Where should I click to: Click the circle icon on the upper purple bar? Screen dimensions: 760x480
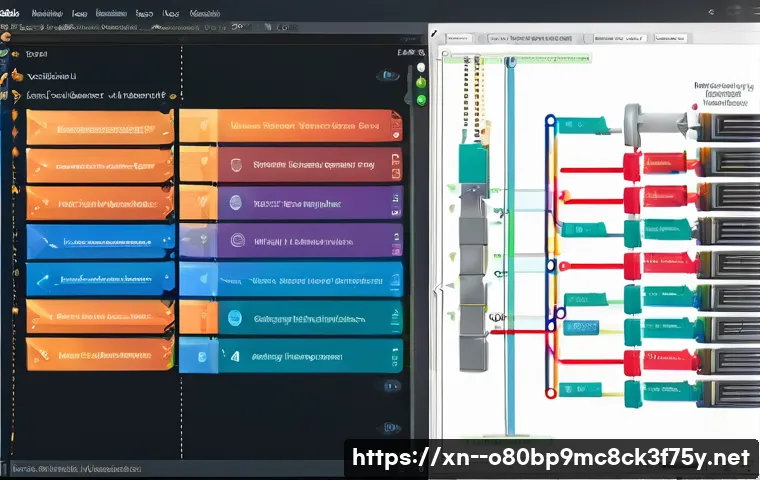click(x=235, y=202)
